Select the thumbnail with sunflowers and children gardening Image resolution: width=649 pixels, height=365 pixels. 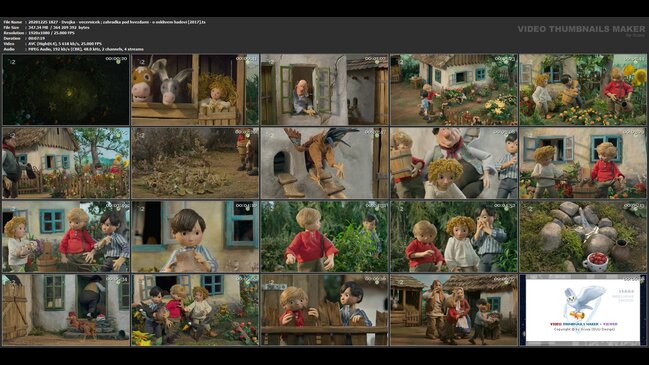(583, 90)
